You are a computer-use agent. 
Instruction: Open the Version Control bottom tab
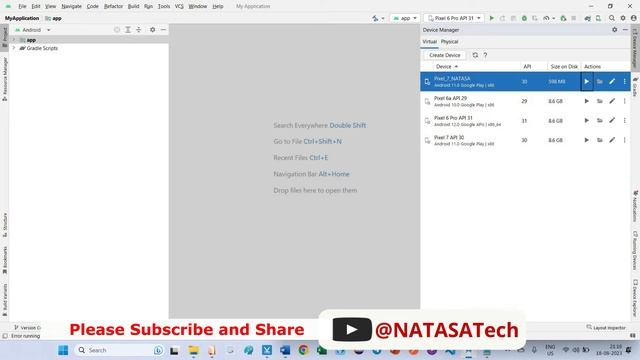[x=28, y=327]
